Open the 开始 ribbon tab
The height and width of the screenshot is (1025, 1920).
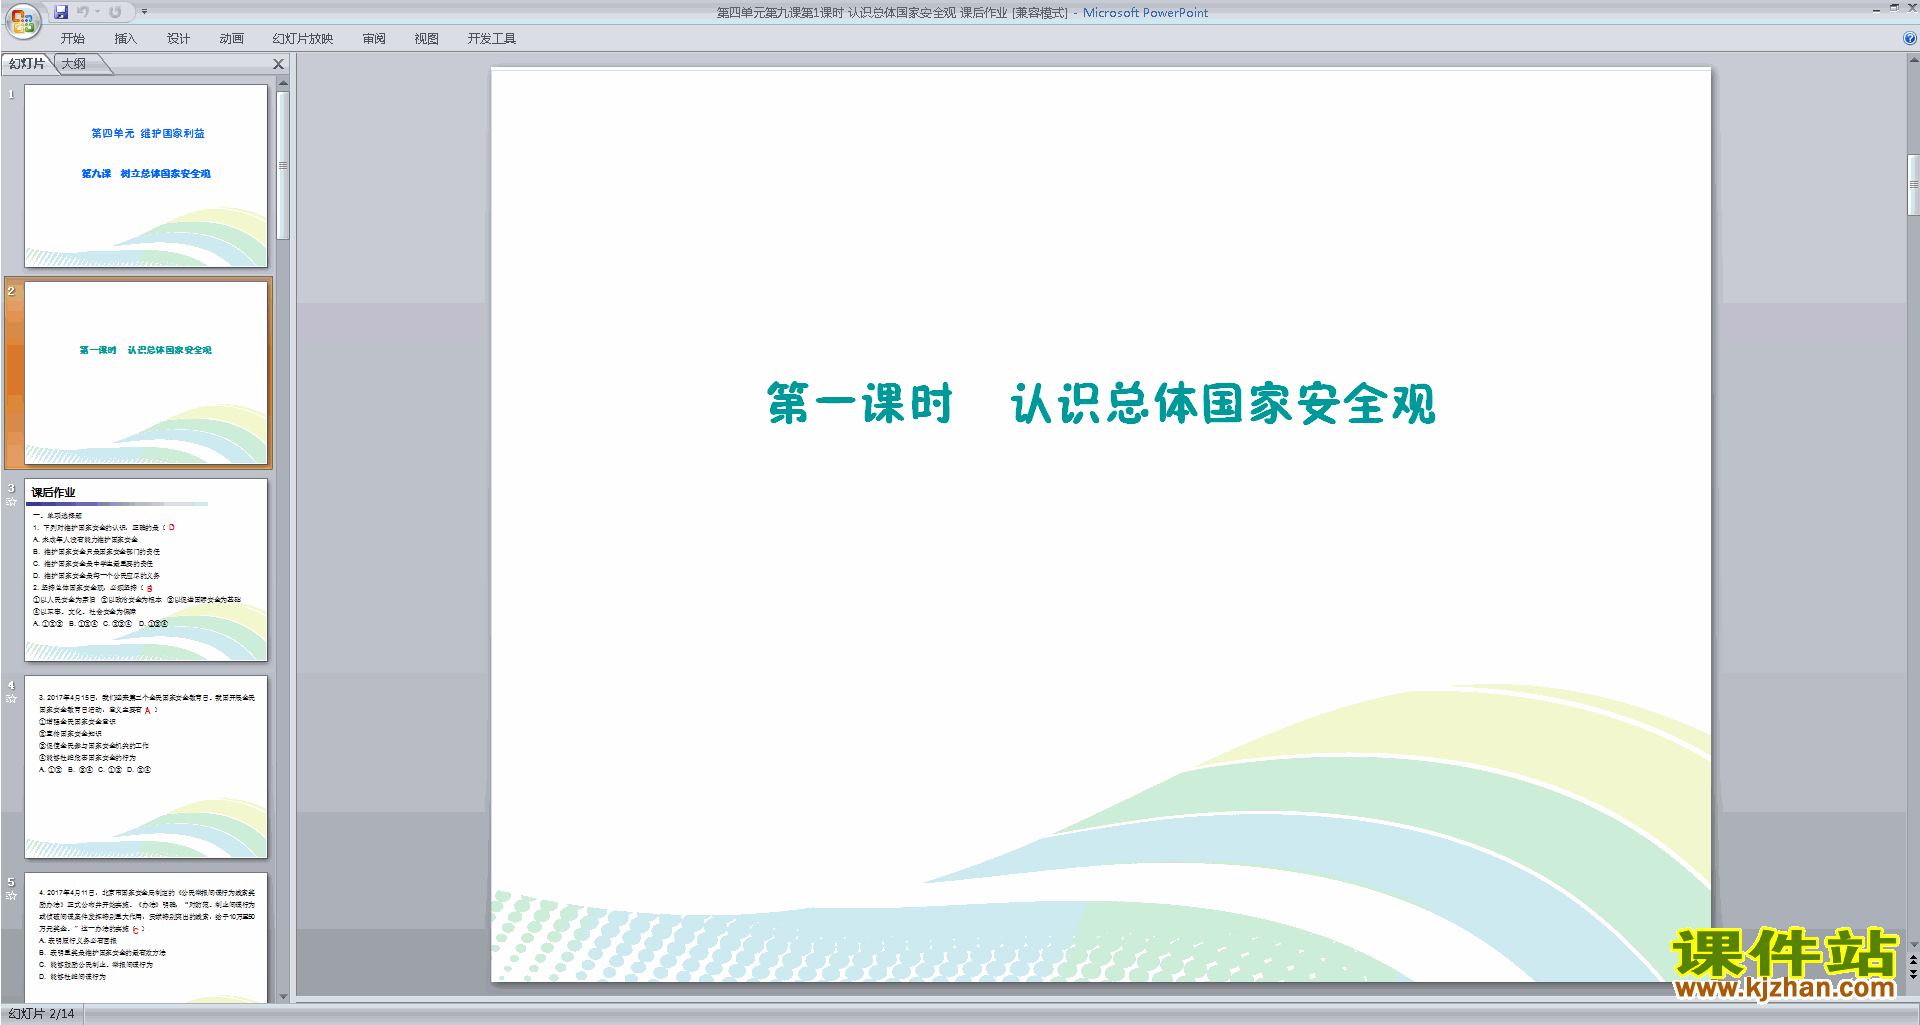[x=72, y=39]
